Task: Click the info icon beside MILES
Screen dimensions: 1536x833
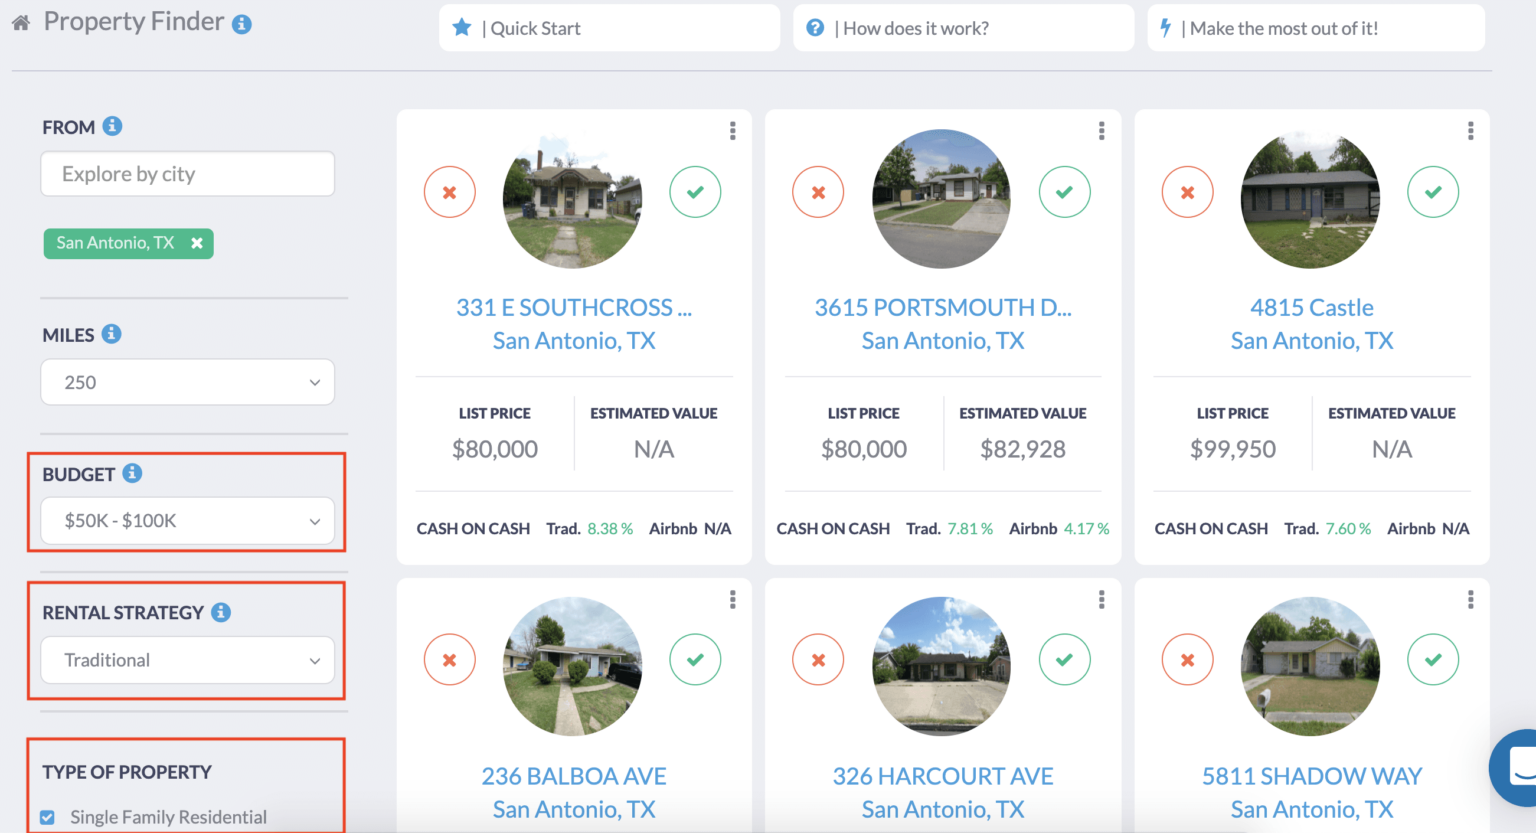Action: coord(110,334)
